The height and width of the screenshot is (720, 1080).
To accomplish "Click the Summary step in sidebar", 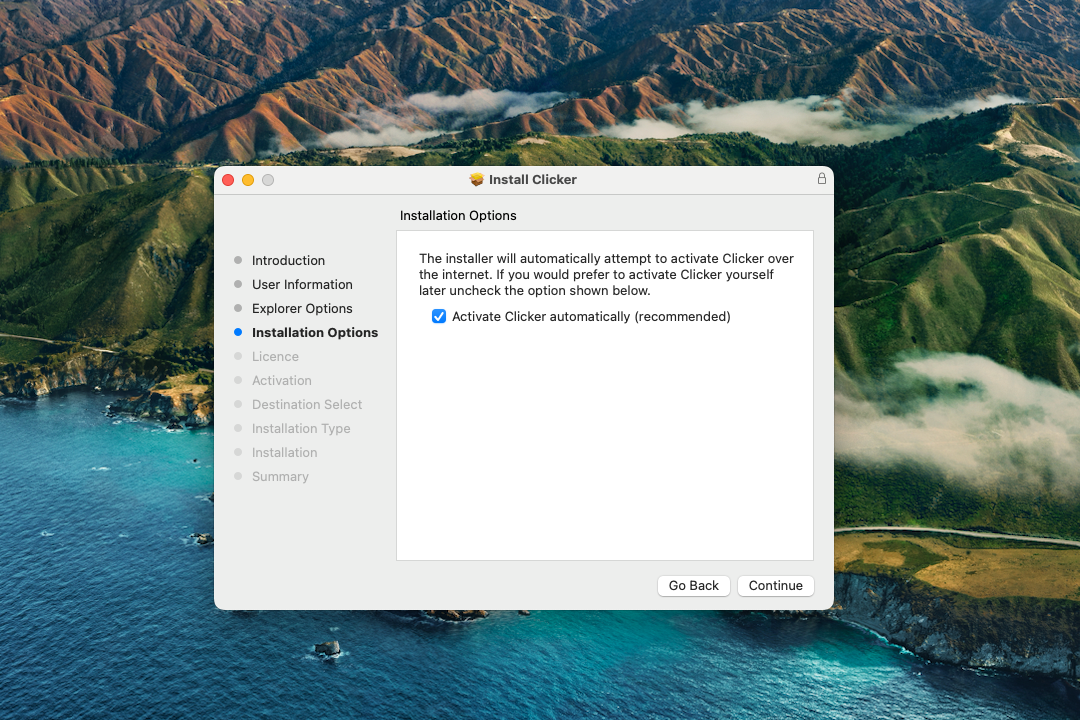I will click(280, 476).
